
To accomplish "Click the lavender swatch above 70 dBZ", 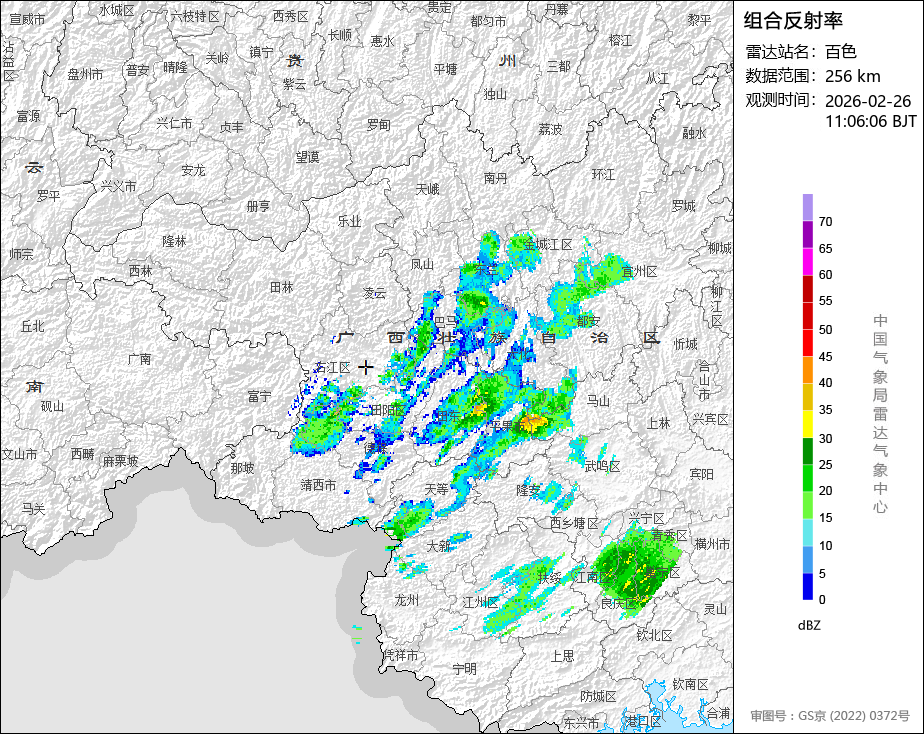I will point(807,207).
